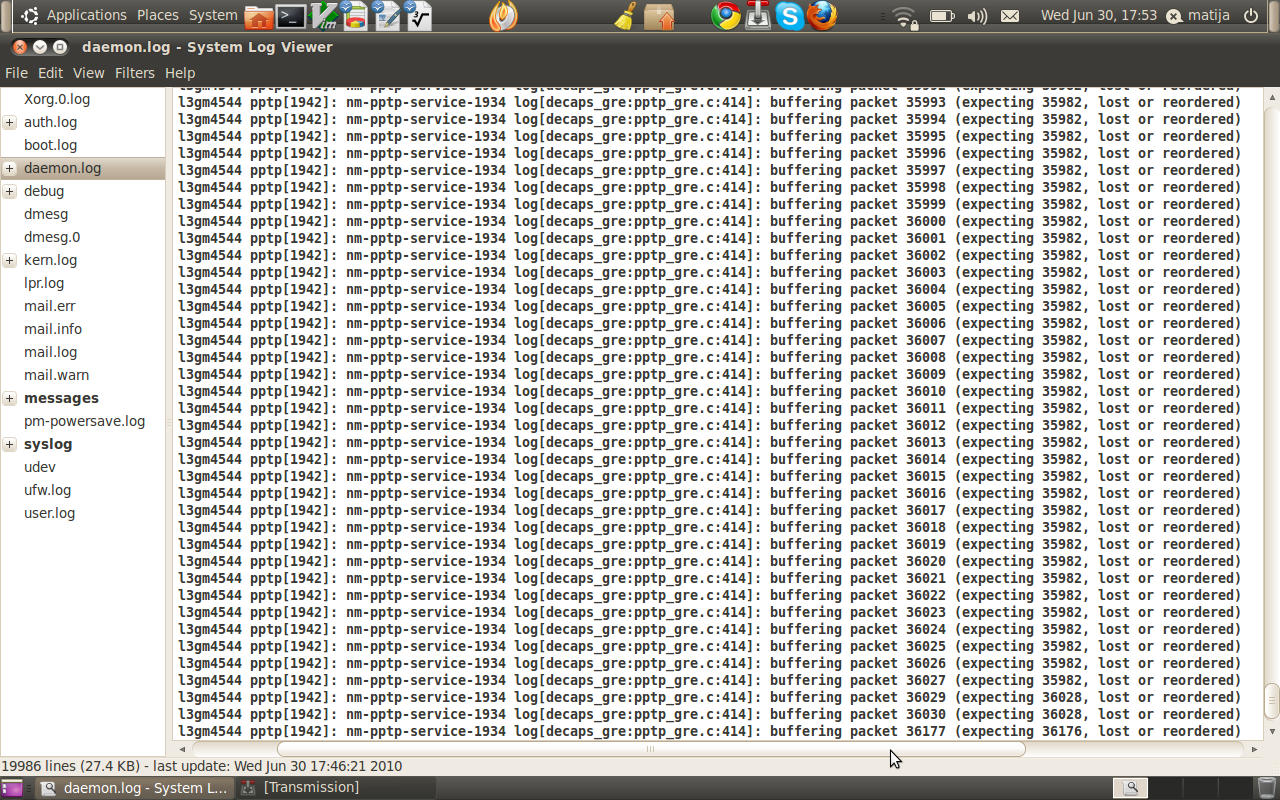
Task: Select Xorg.0.log in the log list
Action: 57,99
